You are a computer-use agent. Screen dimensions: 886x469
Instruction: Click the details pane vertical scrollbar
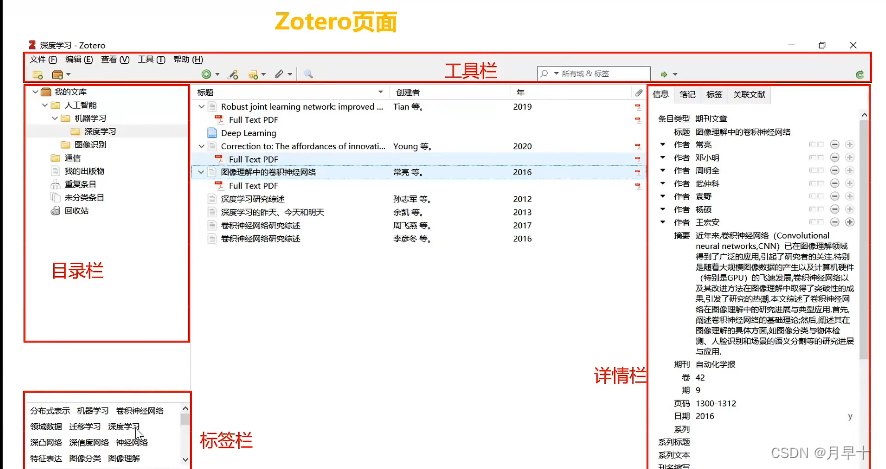863,288
